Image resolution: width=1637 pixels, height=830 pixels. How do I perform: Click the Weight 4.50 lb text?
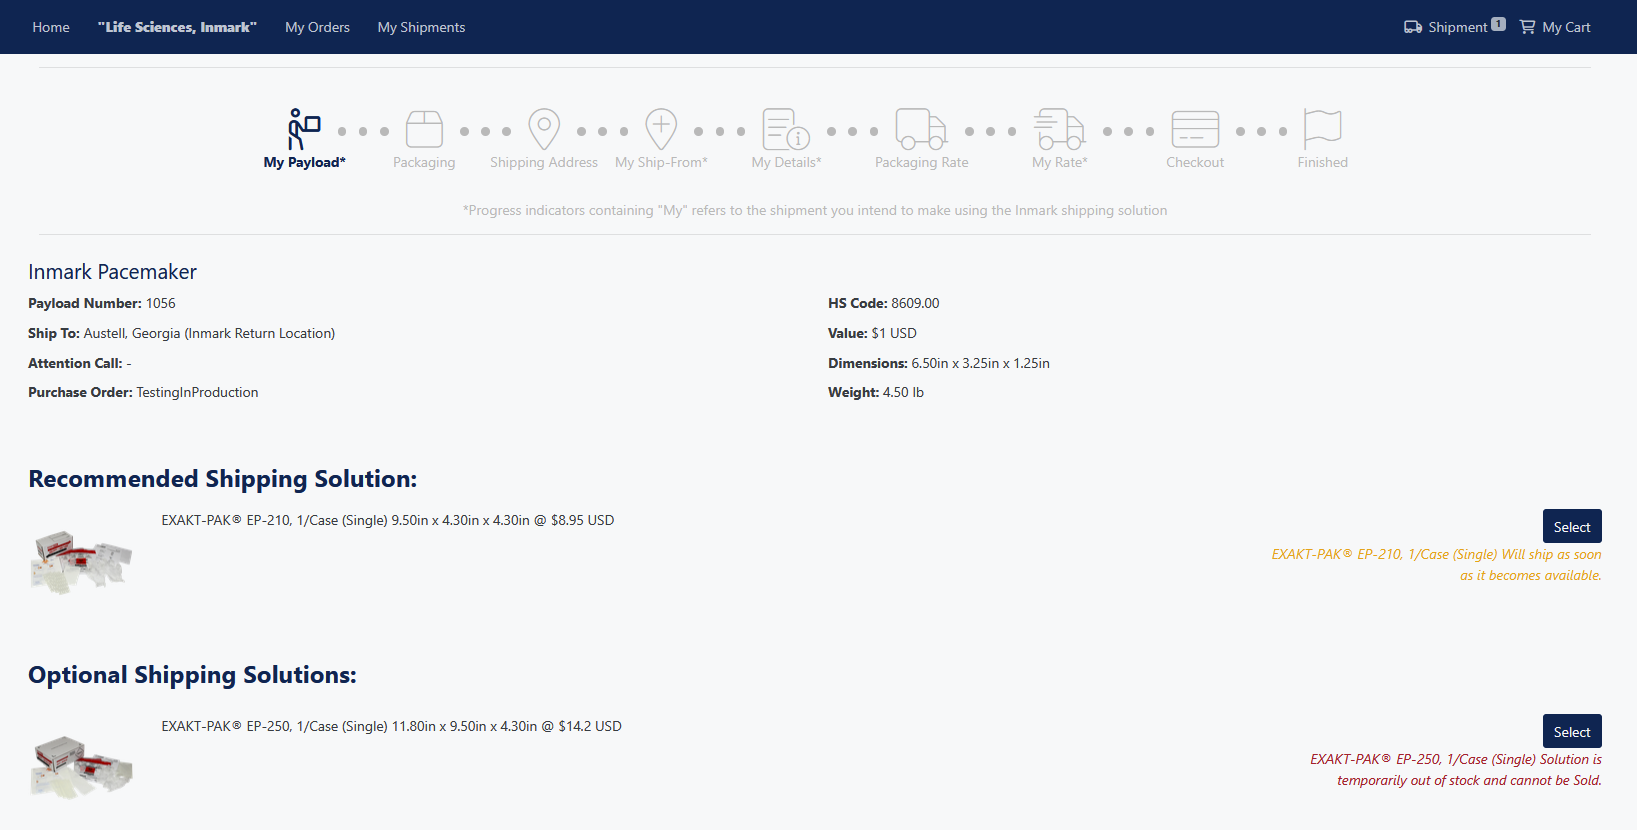(875, 392)
